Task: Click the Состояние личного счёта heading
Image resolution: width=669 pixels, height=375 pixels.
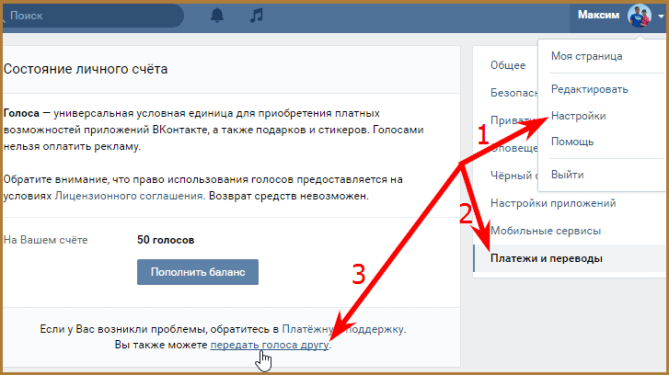Action: (85, 69)
